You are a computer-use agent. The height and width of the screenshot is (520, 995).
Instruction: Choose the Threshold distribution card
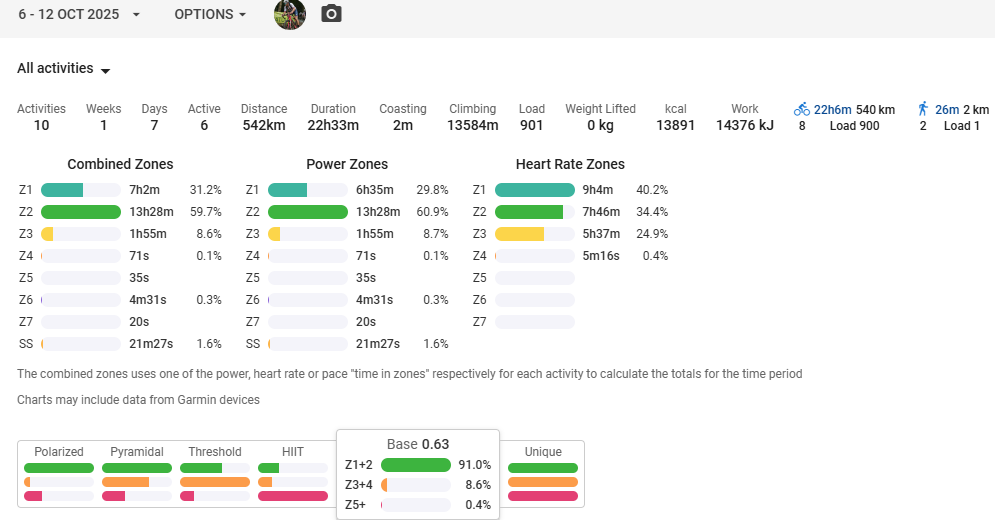[x=215, y=474]
